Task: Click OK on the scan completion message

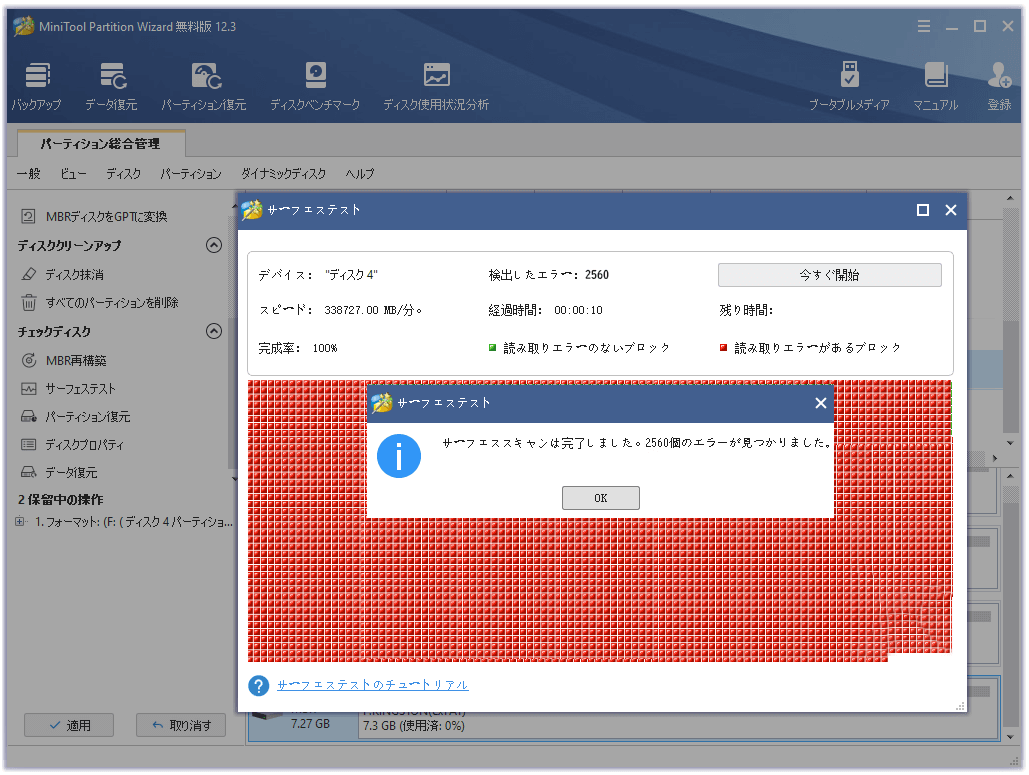Action: (600, 497)
